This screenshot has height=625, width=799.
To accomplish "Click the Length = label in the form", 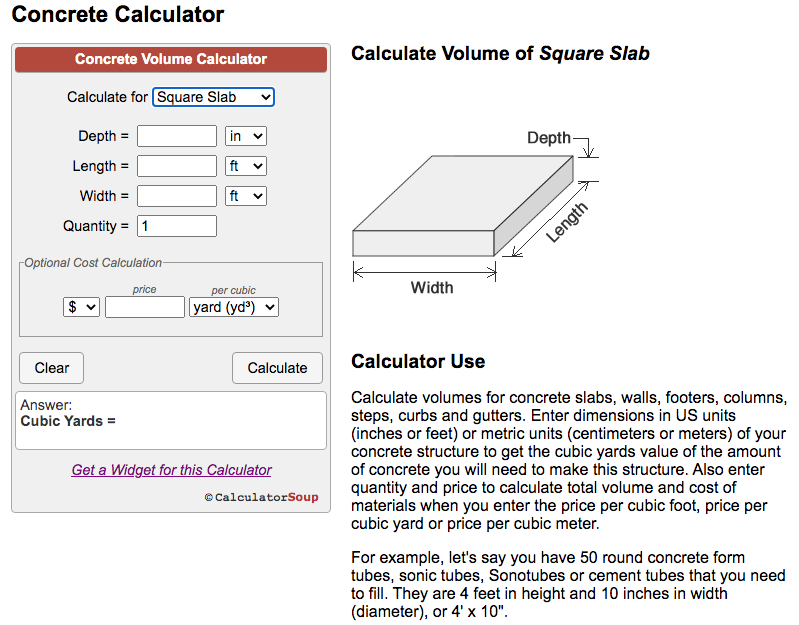I will tap(100, 166).
